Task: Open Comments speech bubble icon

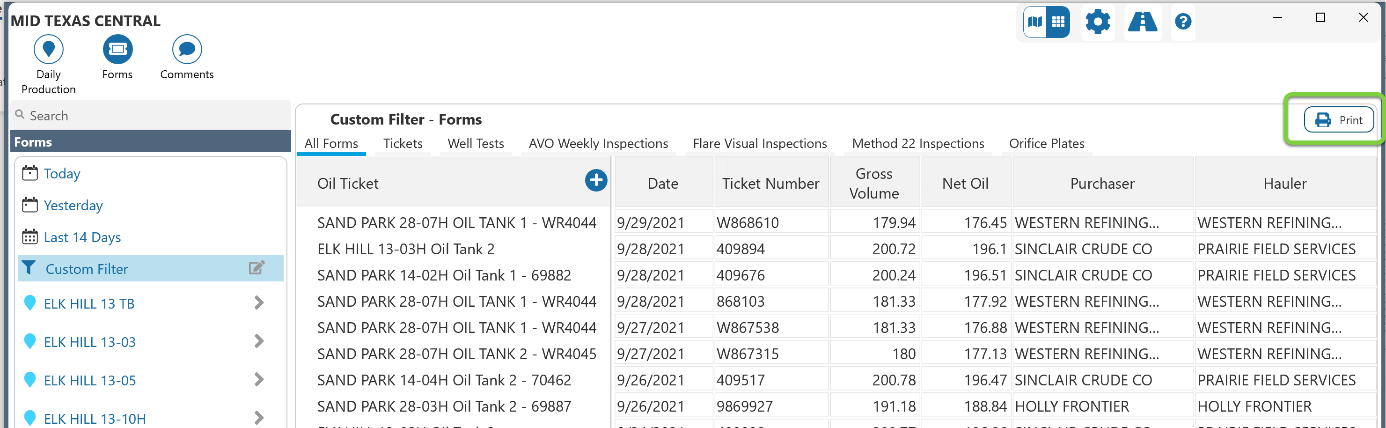Action: pyautogui.click(x=187, y=48)
